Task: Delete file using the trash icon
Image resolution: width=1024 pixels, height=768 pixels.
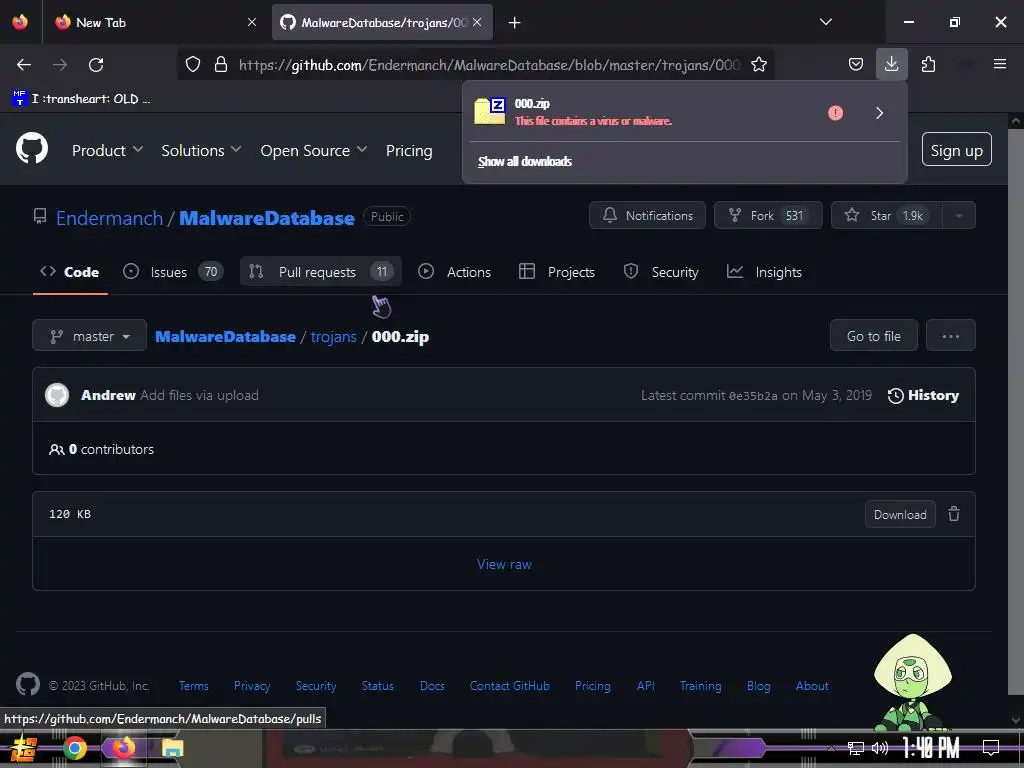Action: [954, 514]
